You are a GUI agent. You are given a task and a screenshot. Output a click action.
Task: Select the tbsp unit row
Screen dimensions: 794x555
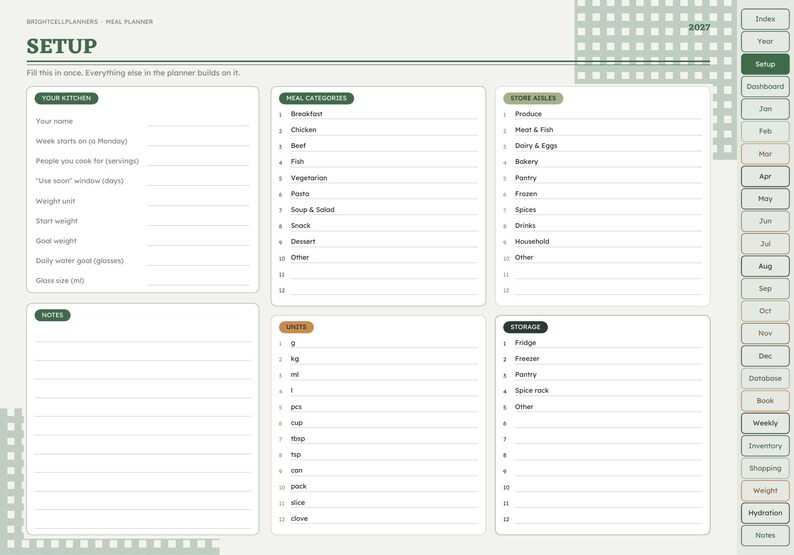[378, 439]
